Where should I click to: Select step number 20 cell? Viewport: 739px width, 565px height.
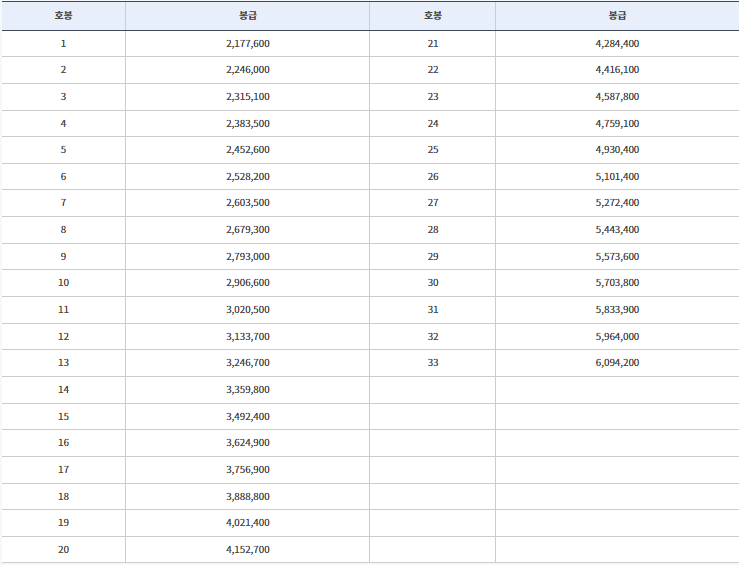64,549
